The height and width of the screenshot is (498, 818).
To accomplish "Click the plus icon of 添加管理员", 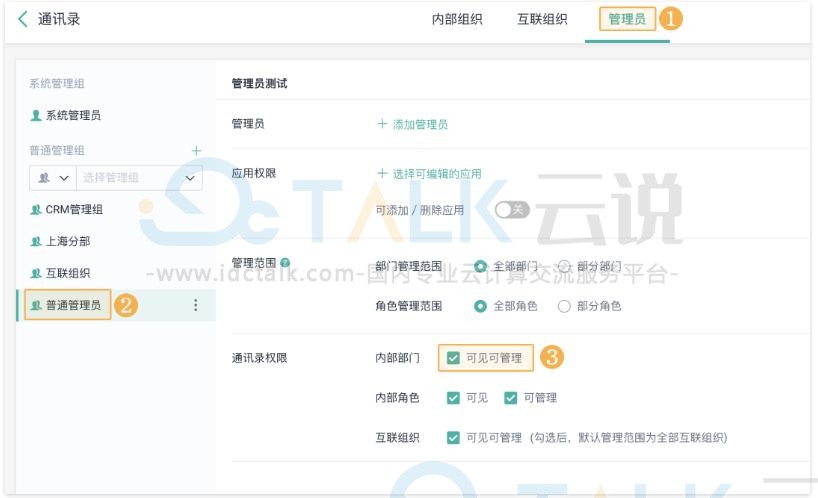I will click(x=382, y=124).
